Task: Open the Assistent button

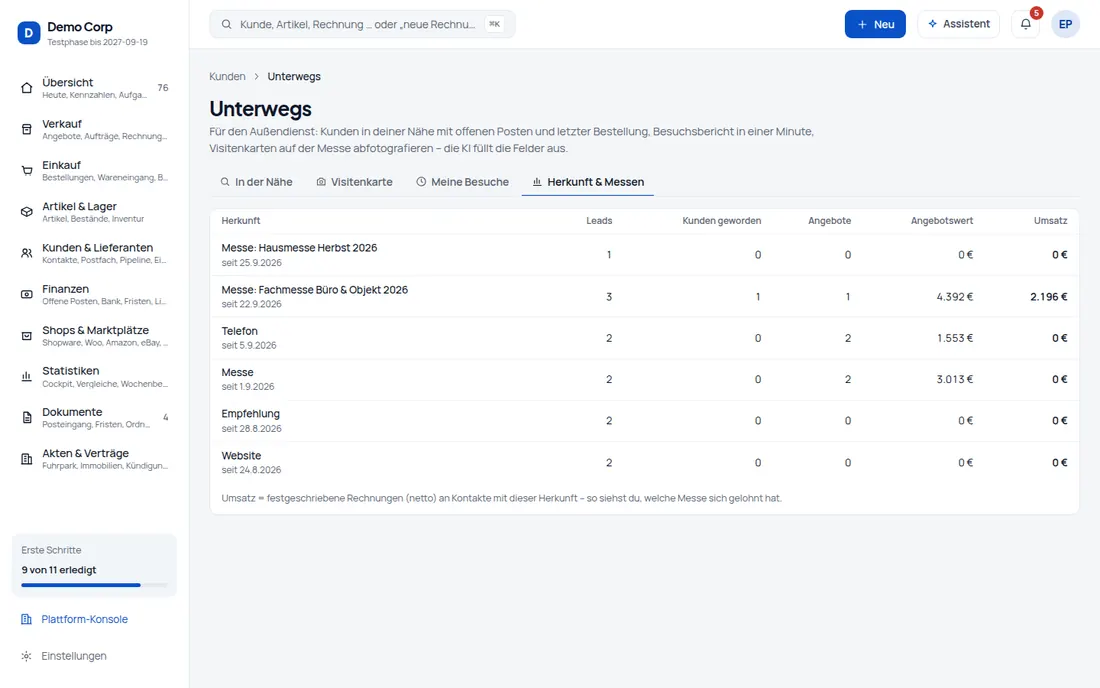Action: (x=958, y=24)
